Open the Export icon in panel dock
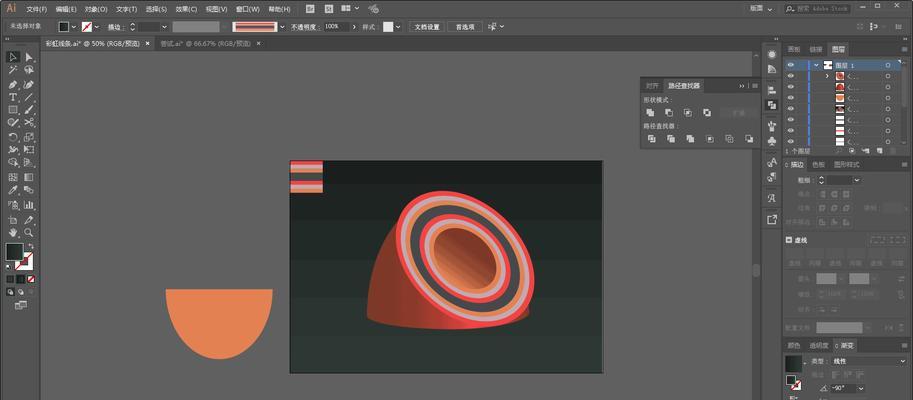Viewport: 913px width, 400px height. tap(772, 220)
